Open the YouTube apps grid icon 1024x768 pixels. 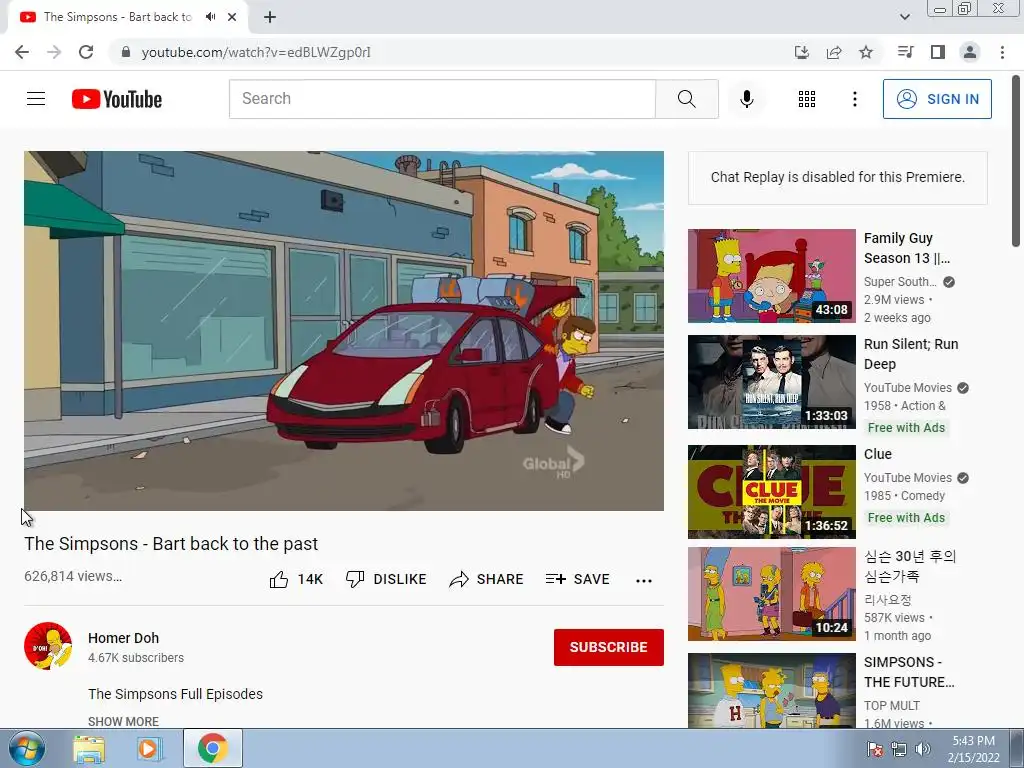(807, 99)
